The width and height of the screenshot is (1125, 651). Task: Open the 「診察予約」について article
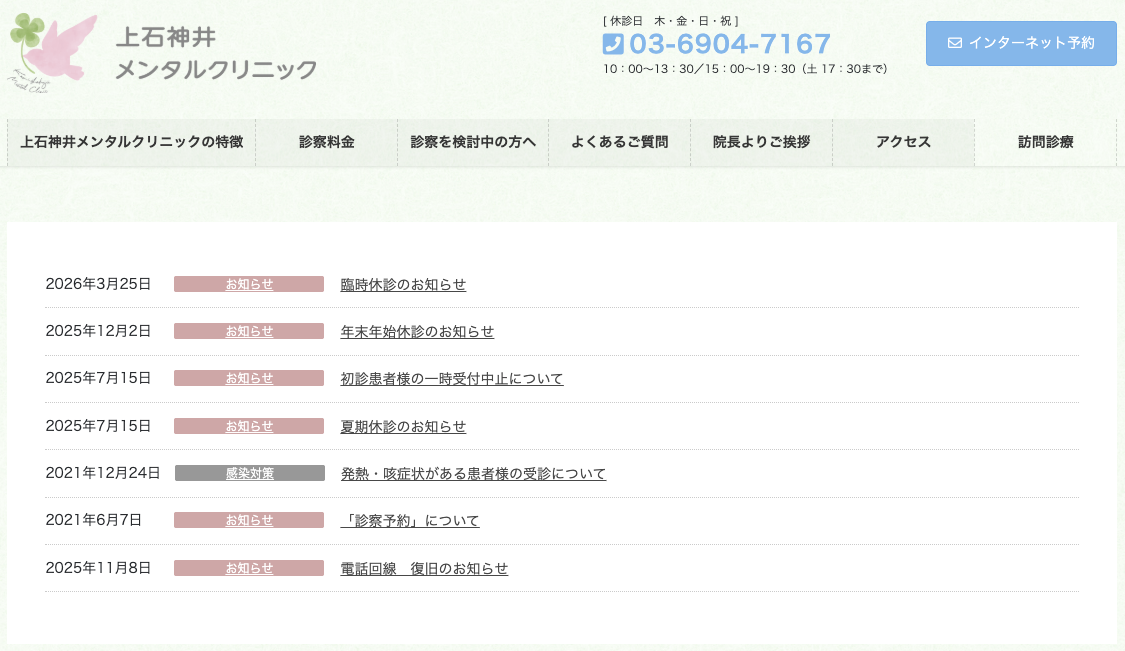pos(410,521)
